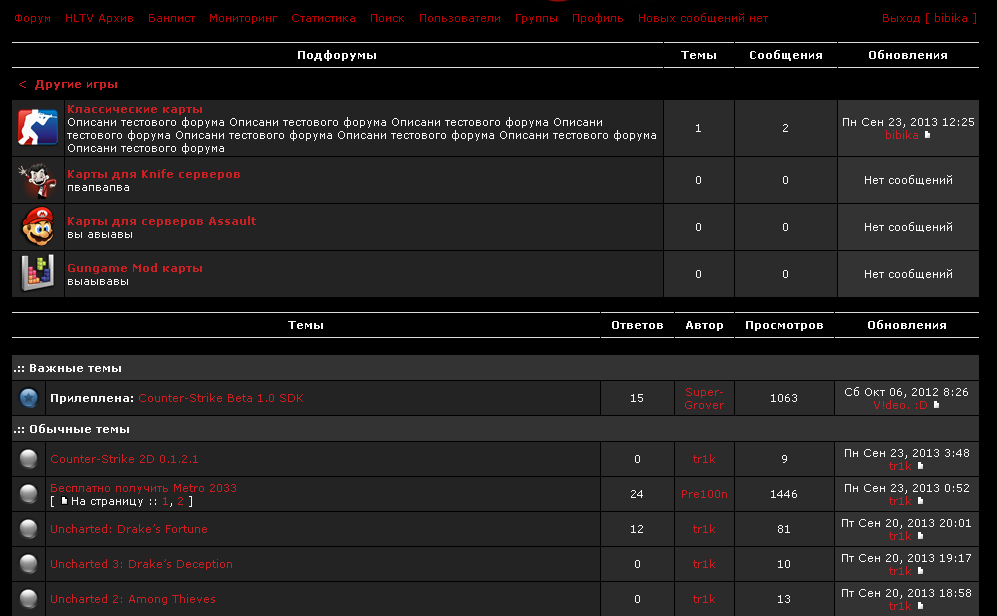Click last-post icon next to Video. :D

pos(936,405)
